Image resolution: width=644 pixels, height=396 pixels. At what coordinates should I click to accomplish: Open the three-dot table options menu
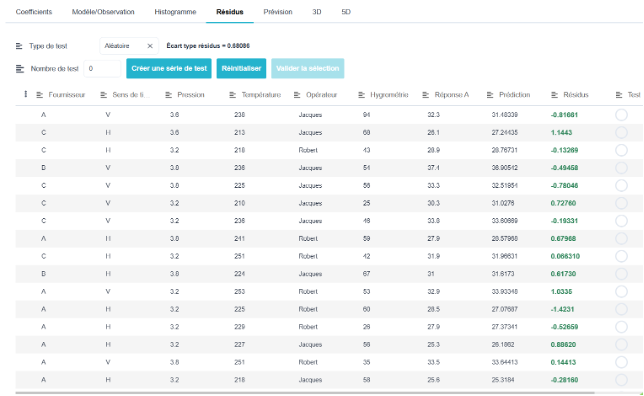tap(25, 94)
